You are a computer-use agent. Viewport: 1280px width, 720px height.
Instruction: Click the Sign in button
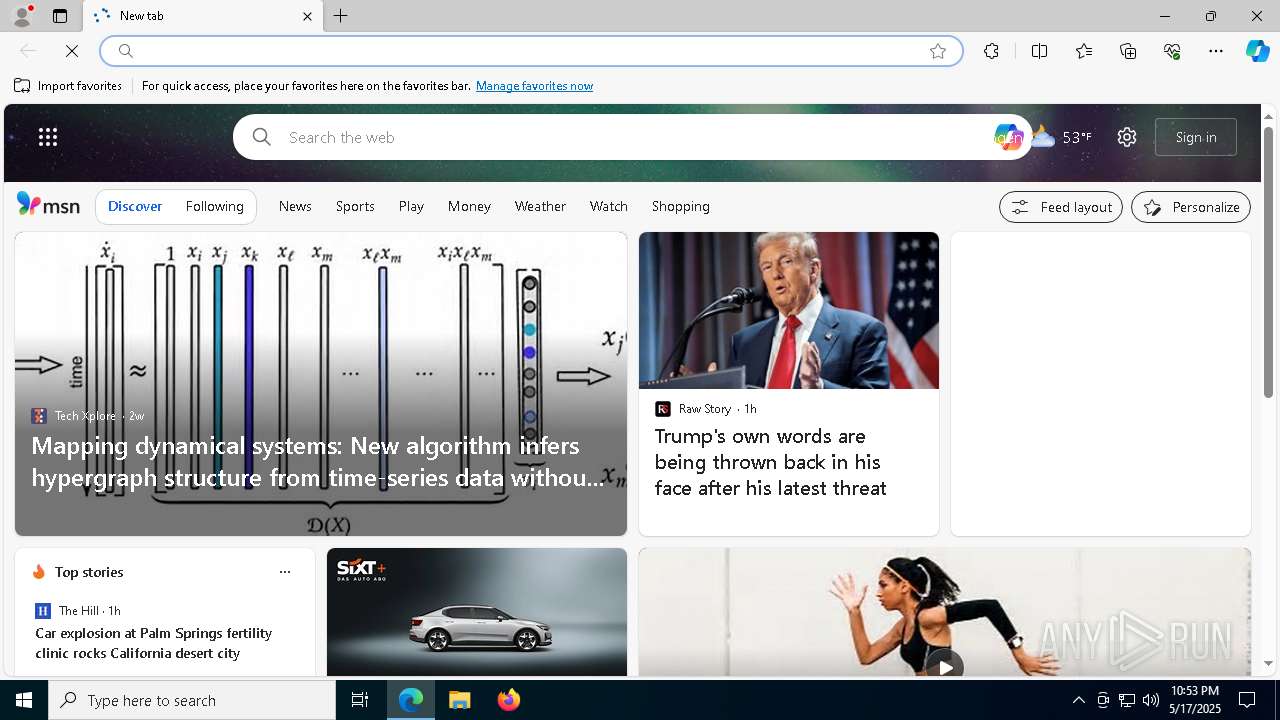[x=1196, y=137]
